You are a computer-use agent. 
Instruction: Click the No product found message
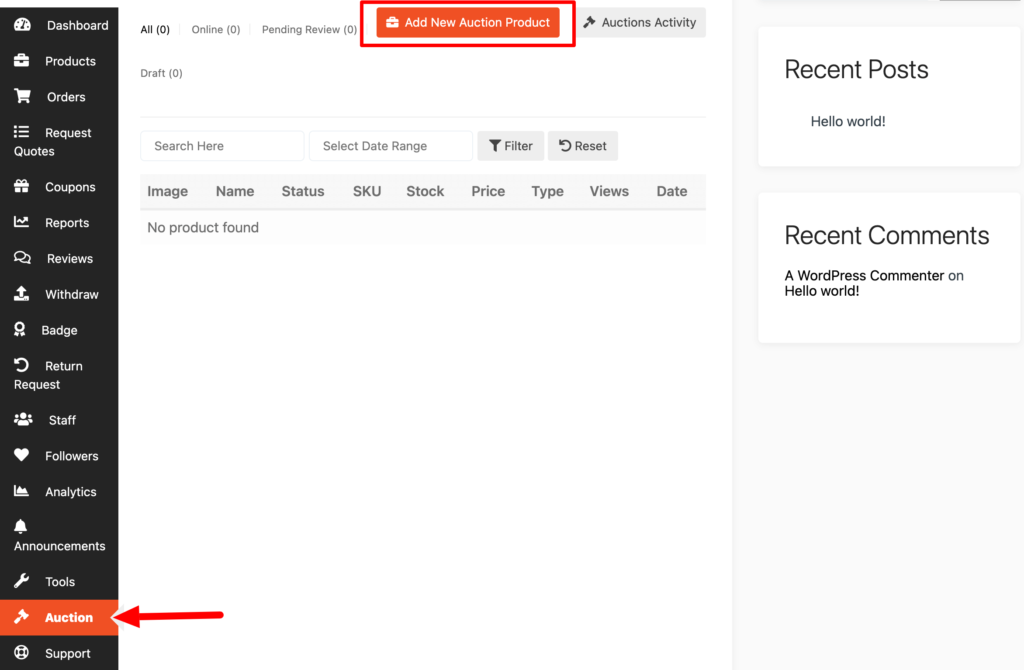point(203,227)
